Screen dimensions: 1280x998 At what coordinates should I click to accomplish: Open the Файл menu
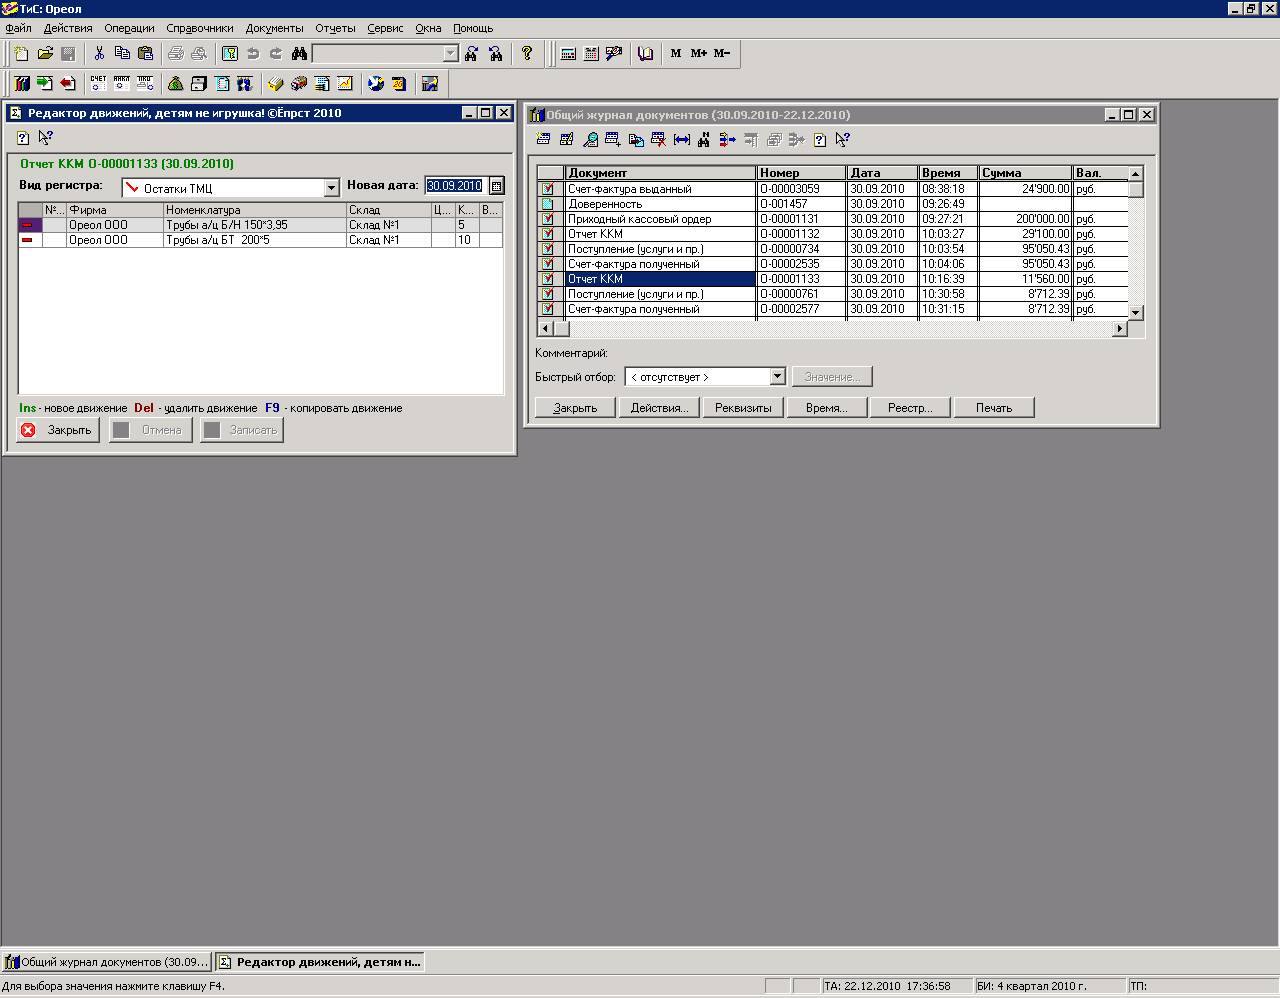18,28
